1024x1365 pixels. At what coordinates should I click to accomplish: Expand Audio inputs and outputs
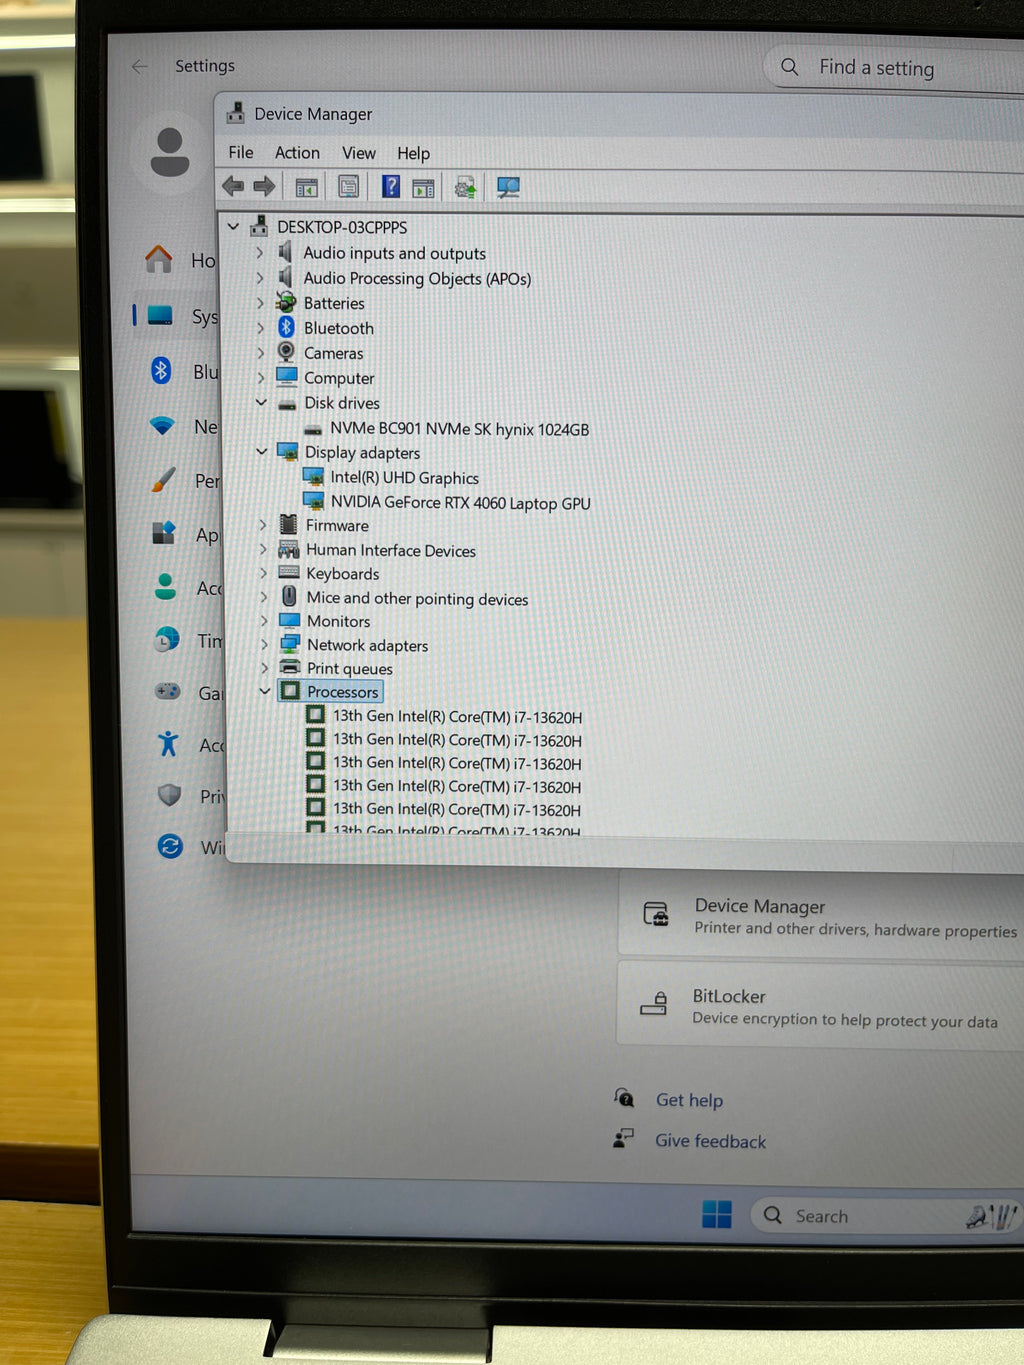[x=260, y=253]
